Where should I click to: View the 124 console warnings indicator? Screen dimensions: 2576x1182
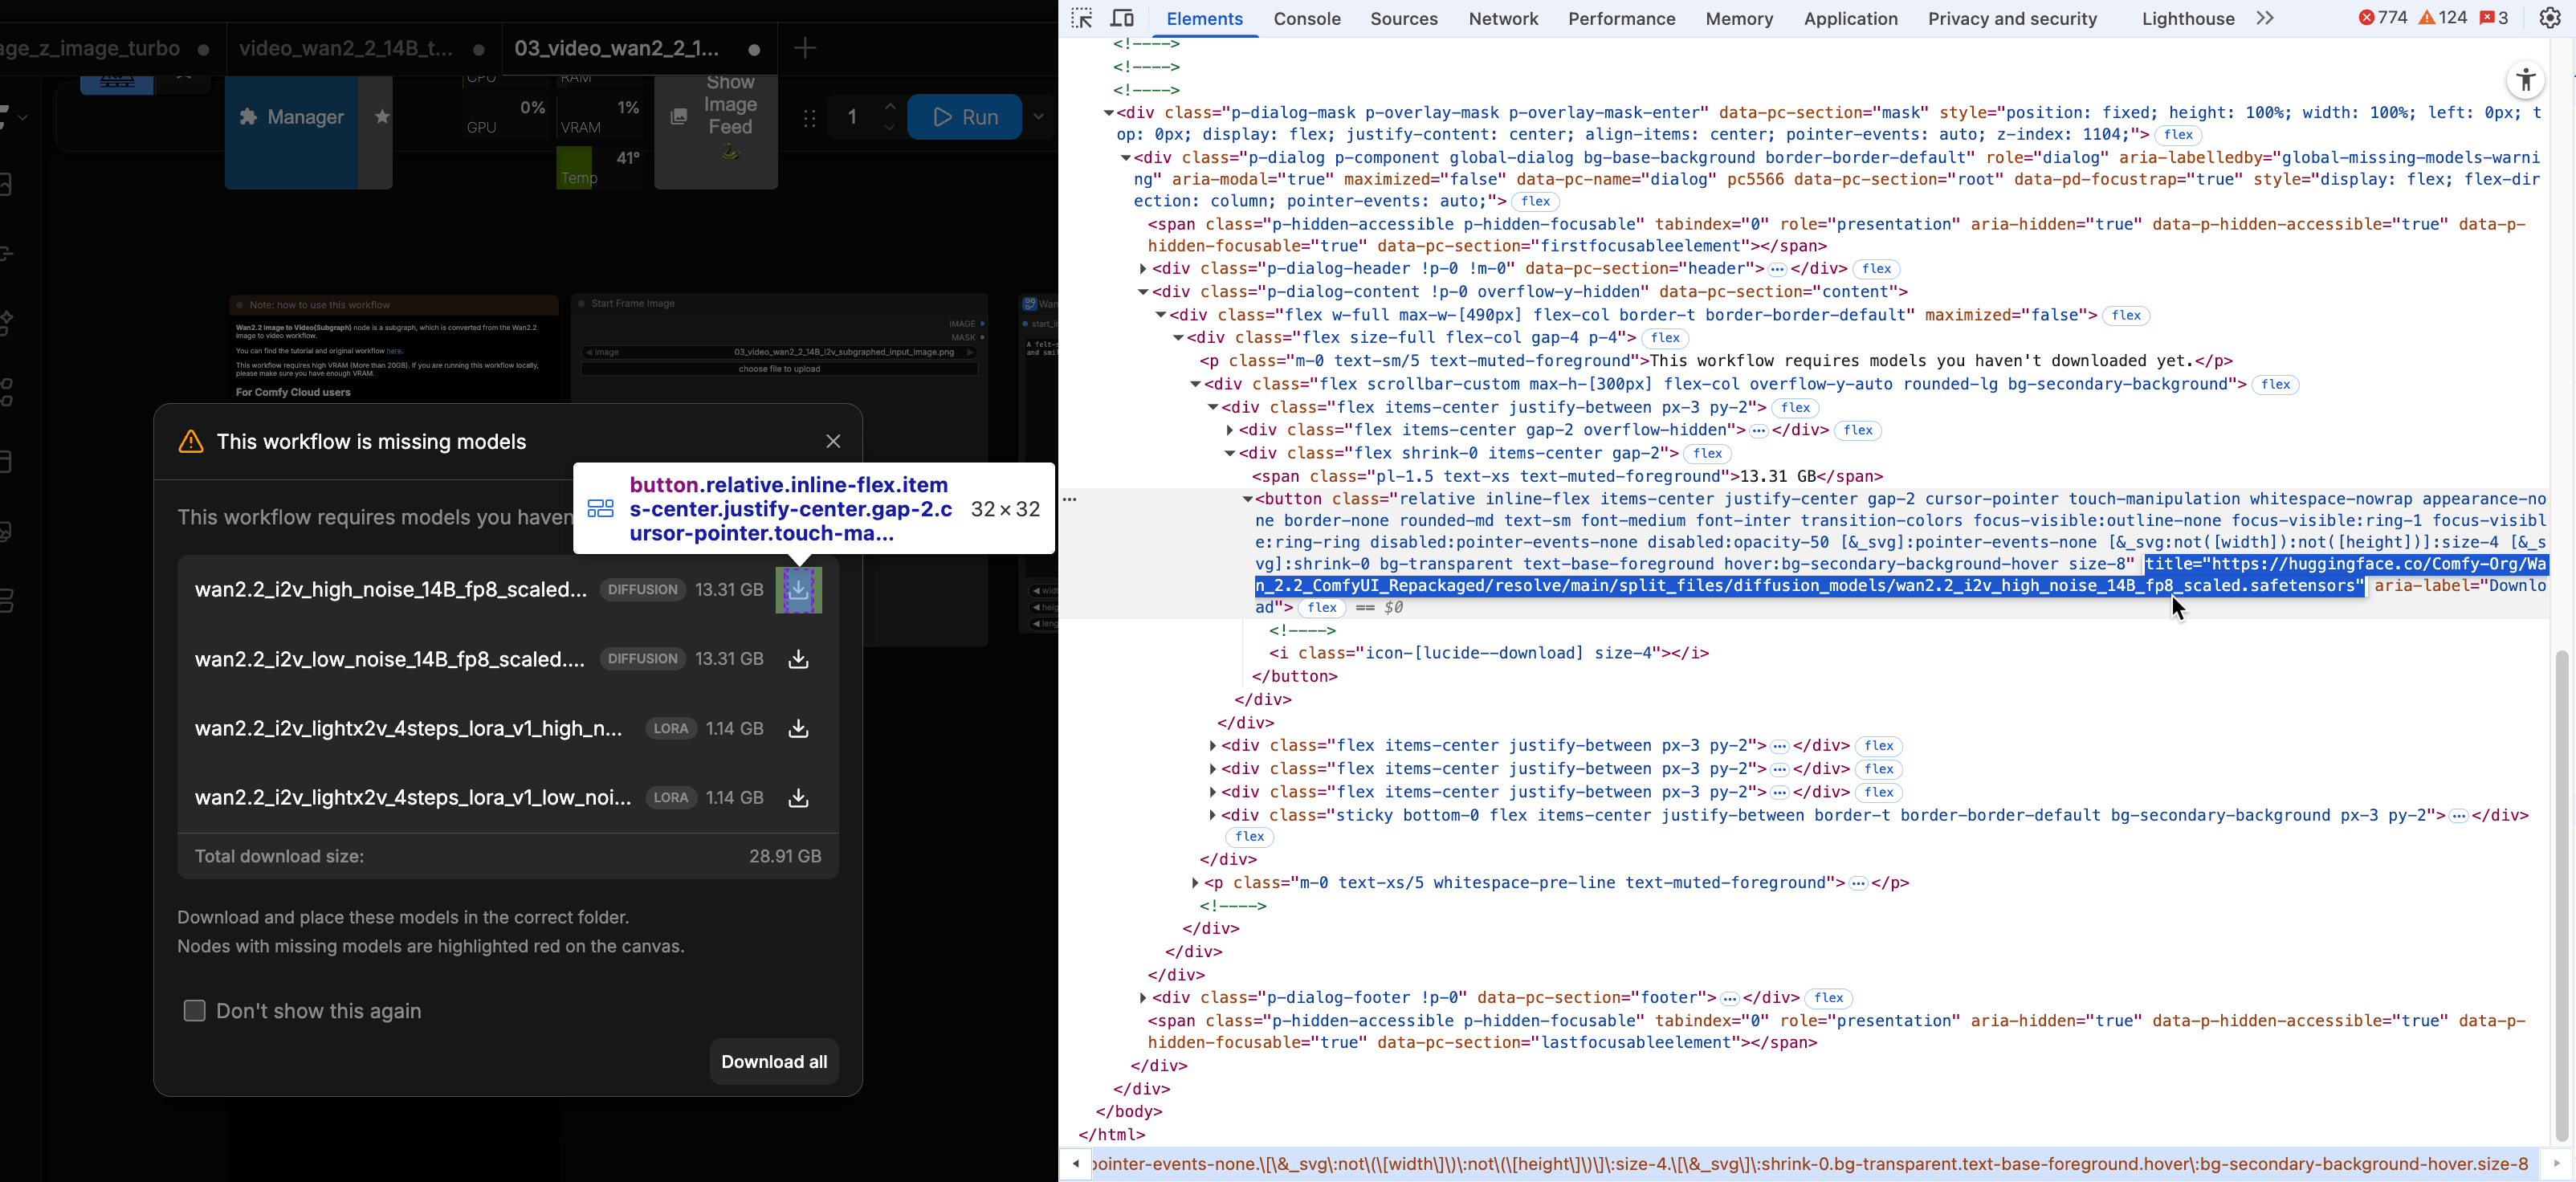click(x=2443, y=18)
